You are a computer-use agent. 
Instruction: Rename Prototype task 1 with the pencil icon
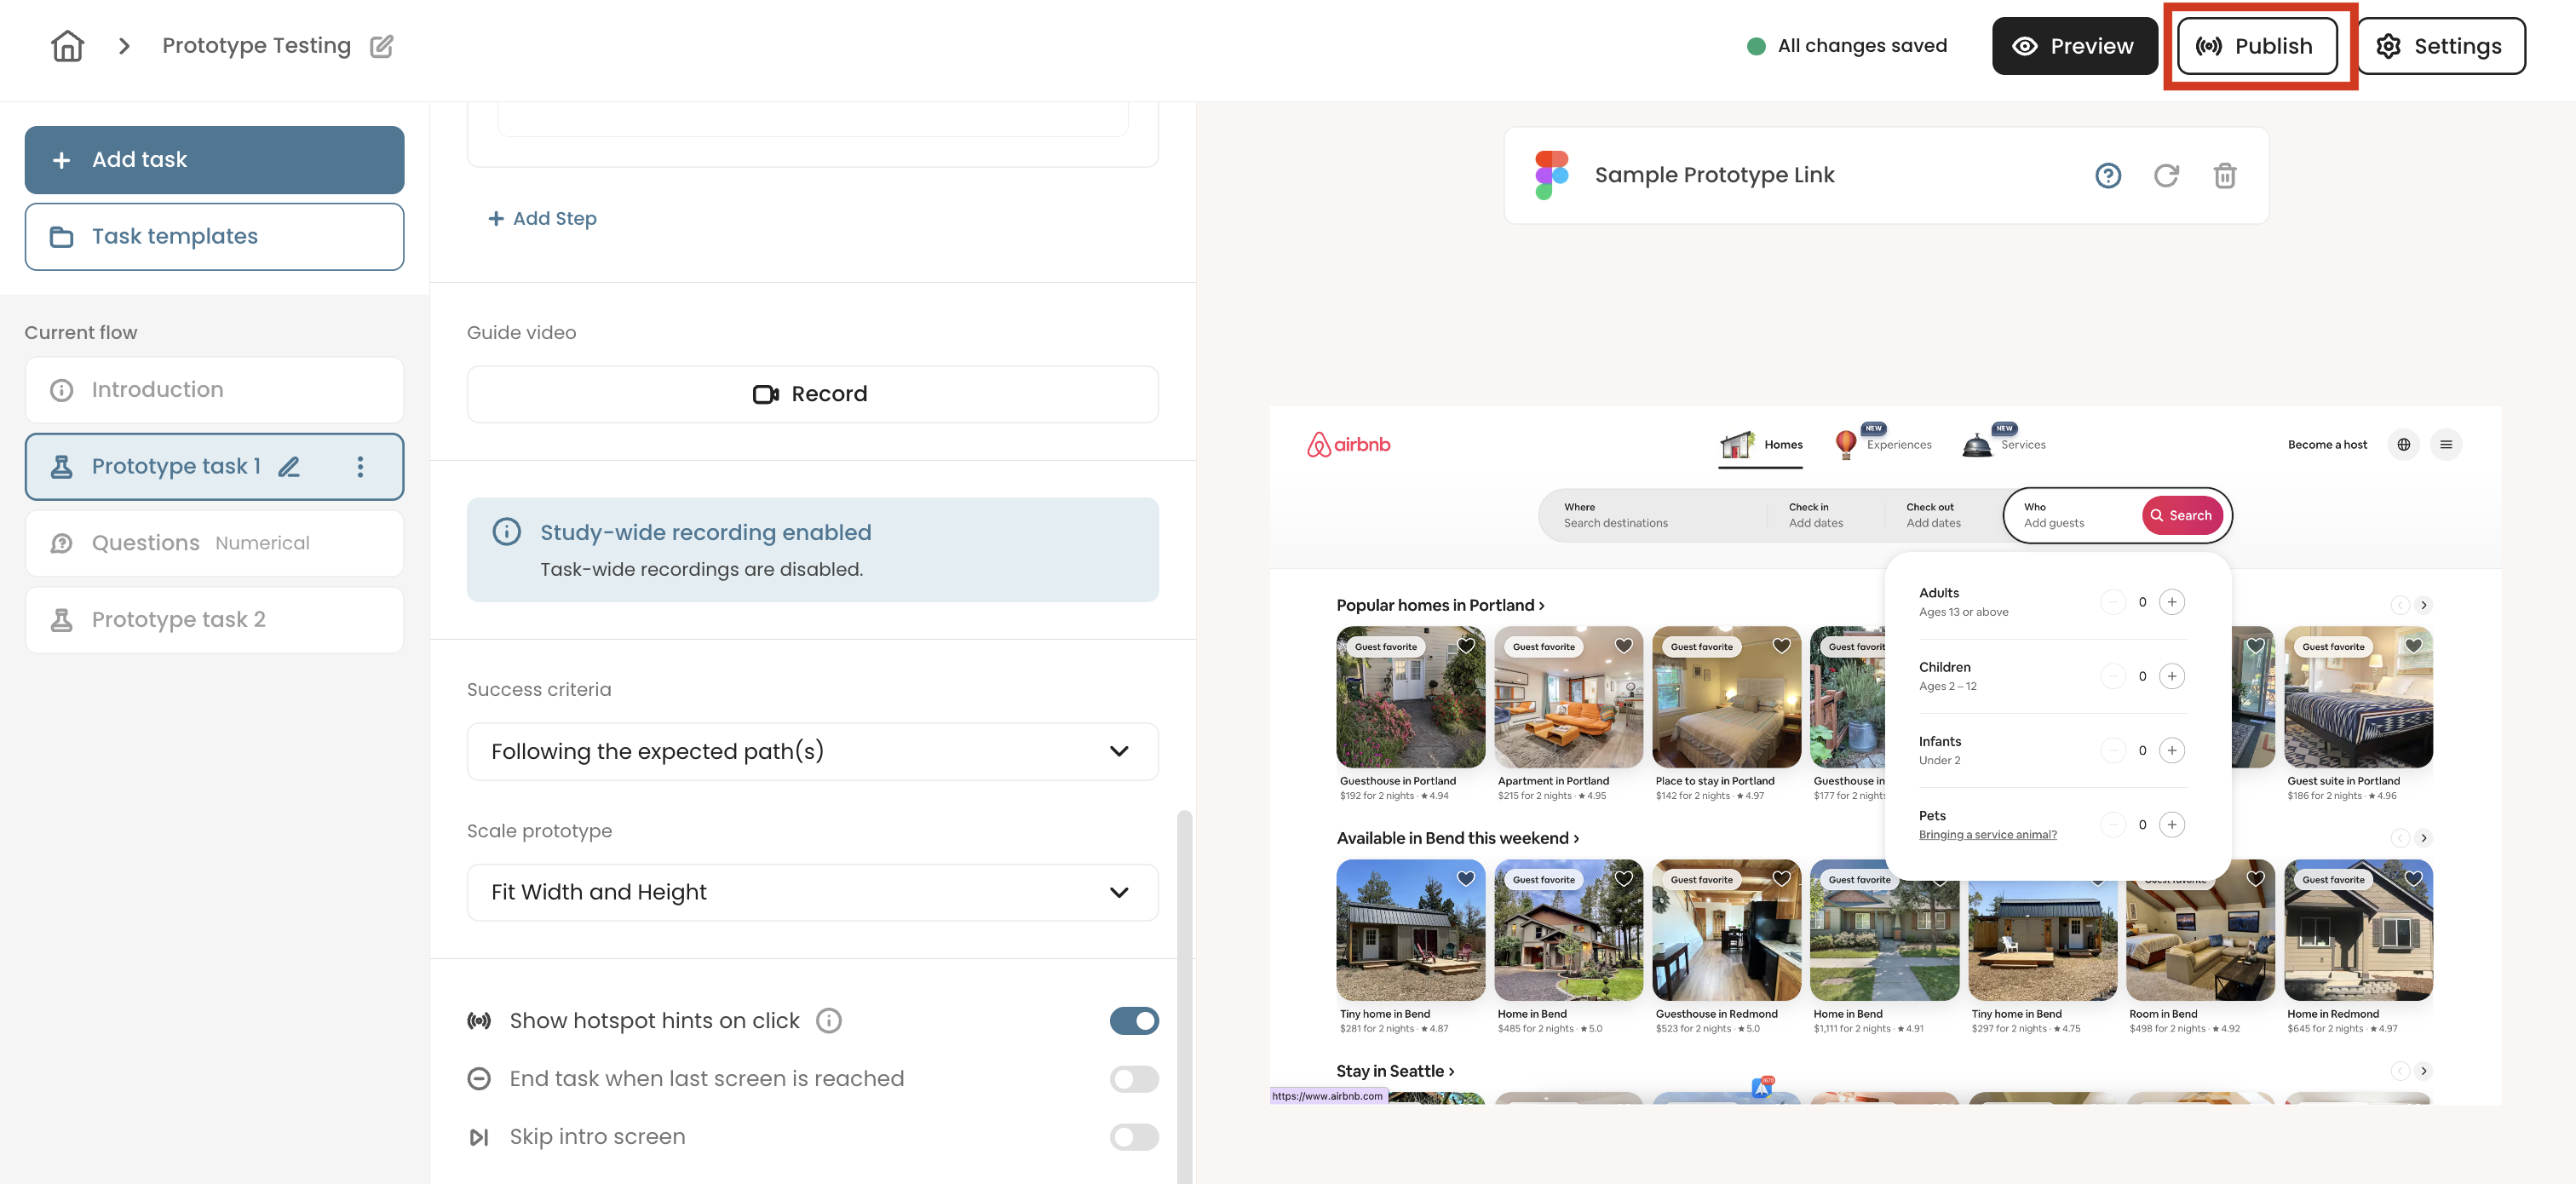[x=289, y=467]
